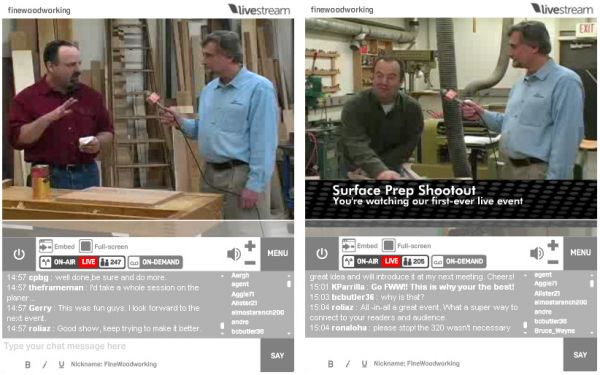
Task: Click the power icon in right player
Action: click(x=322, y=253)
